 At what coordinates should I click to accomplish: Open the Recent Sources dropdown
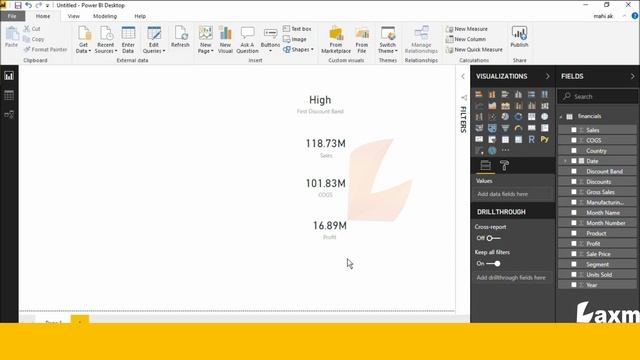106,40
